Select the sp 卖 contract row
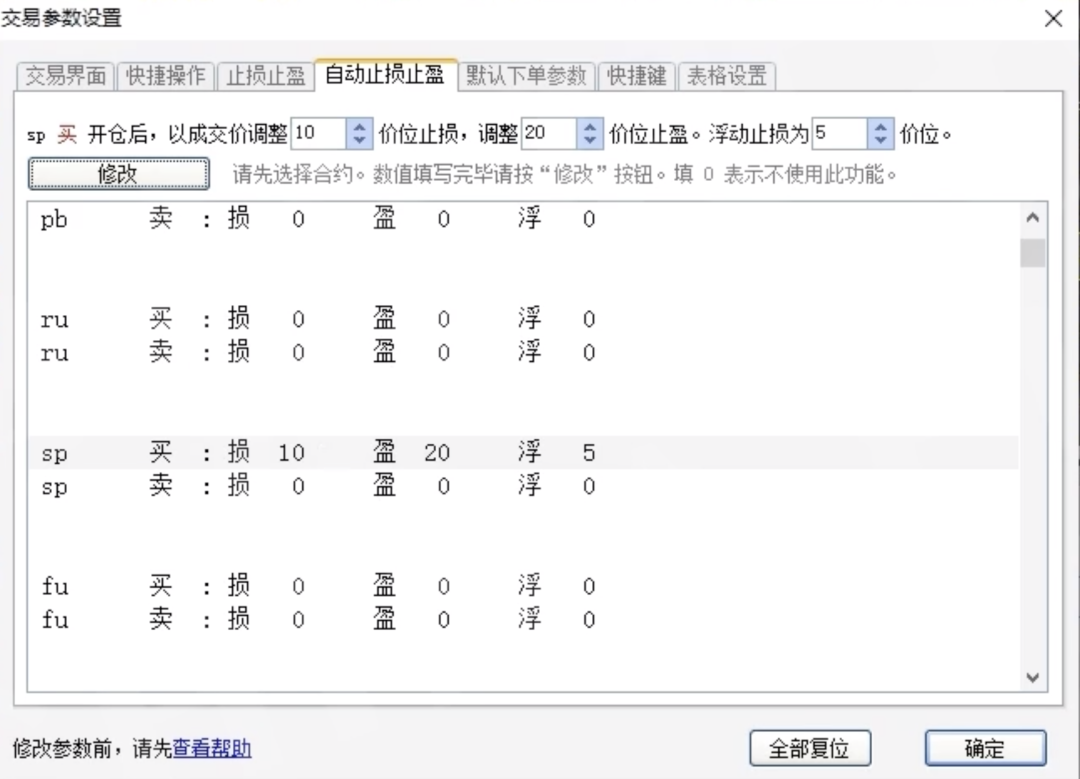This screenshot has width=1080, height=779. [300, 486]
